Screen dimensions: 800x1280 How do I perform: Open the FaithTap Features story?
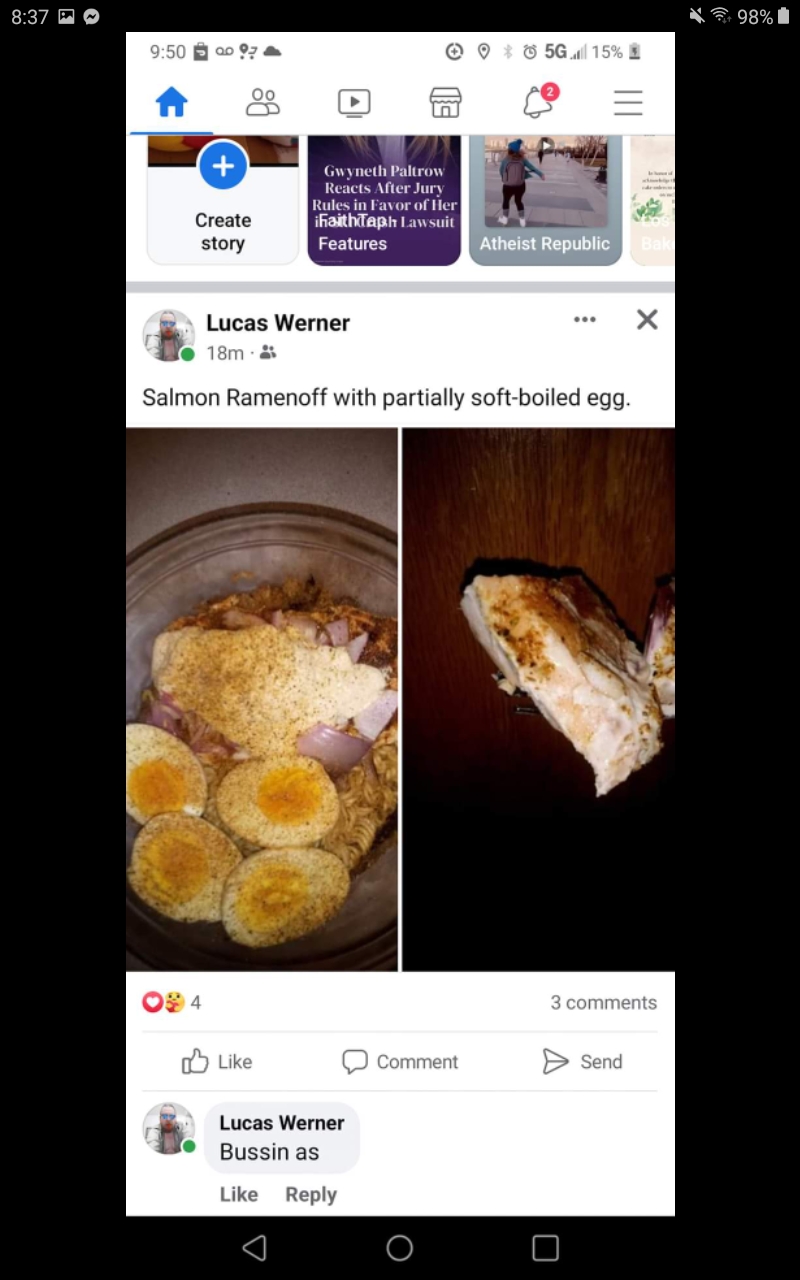click(384, 200)
